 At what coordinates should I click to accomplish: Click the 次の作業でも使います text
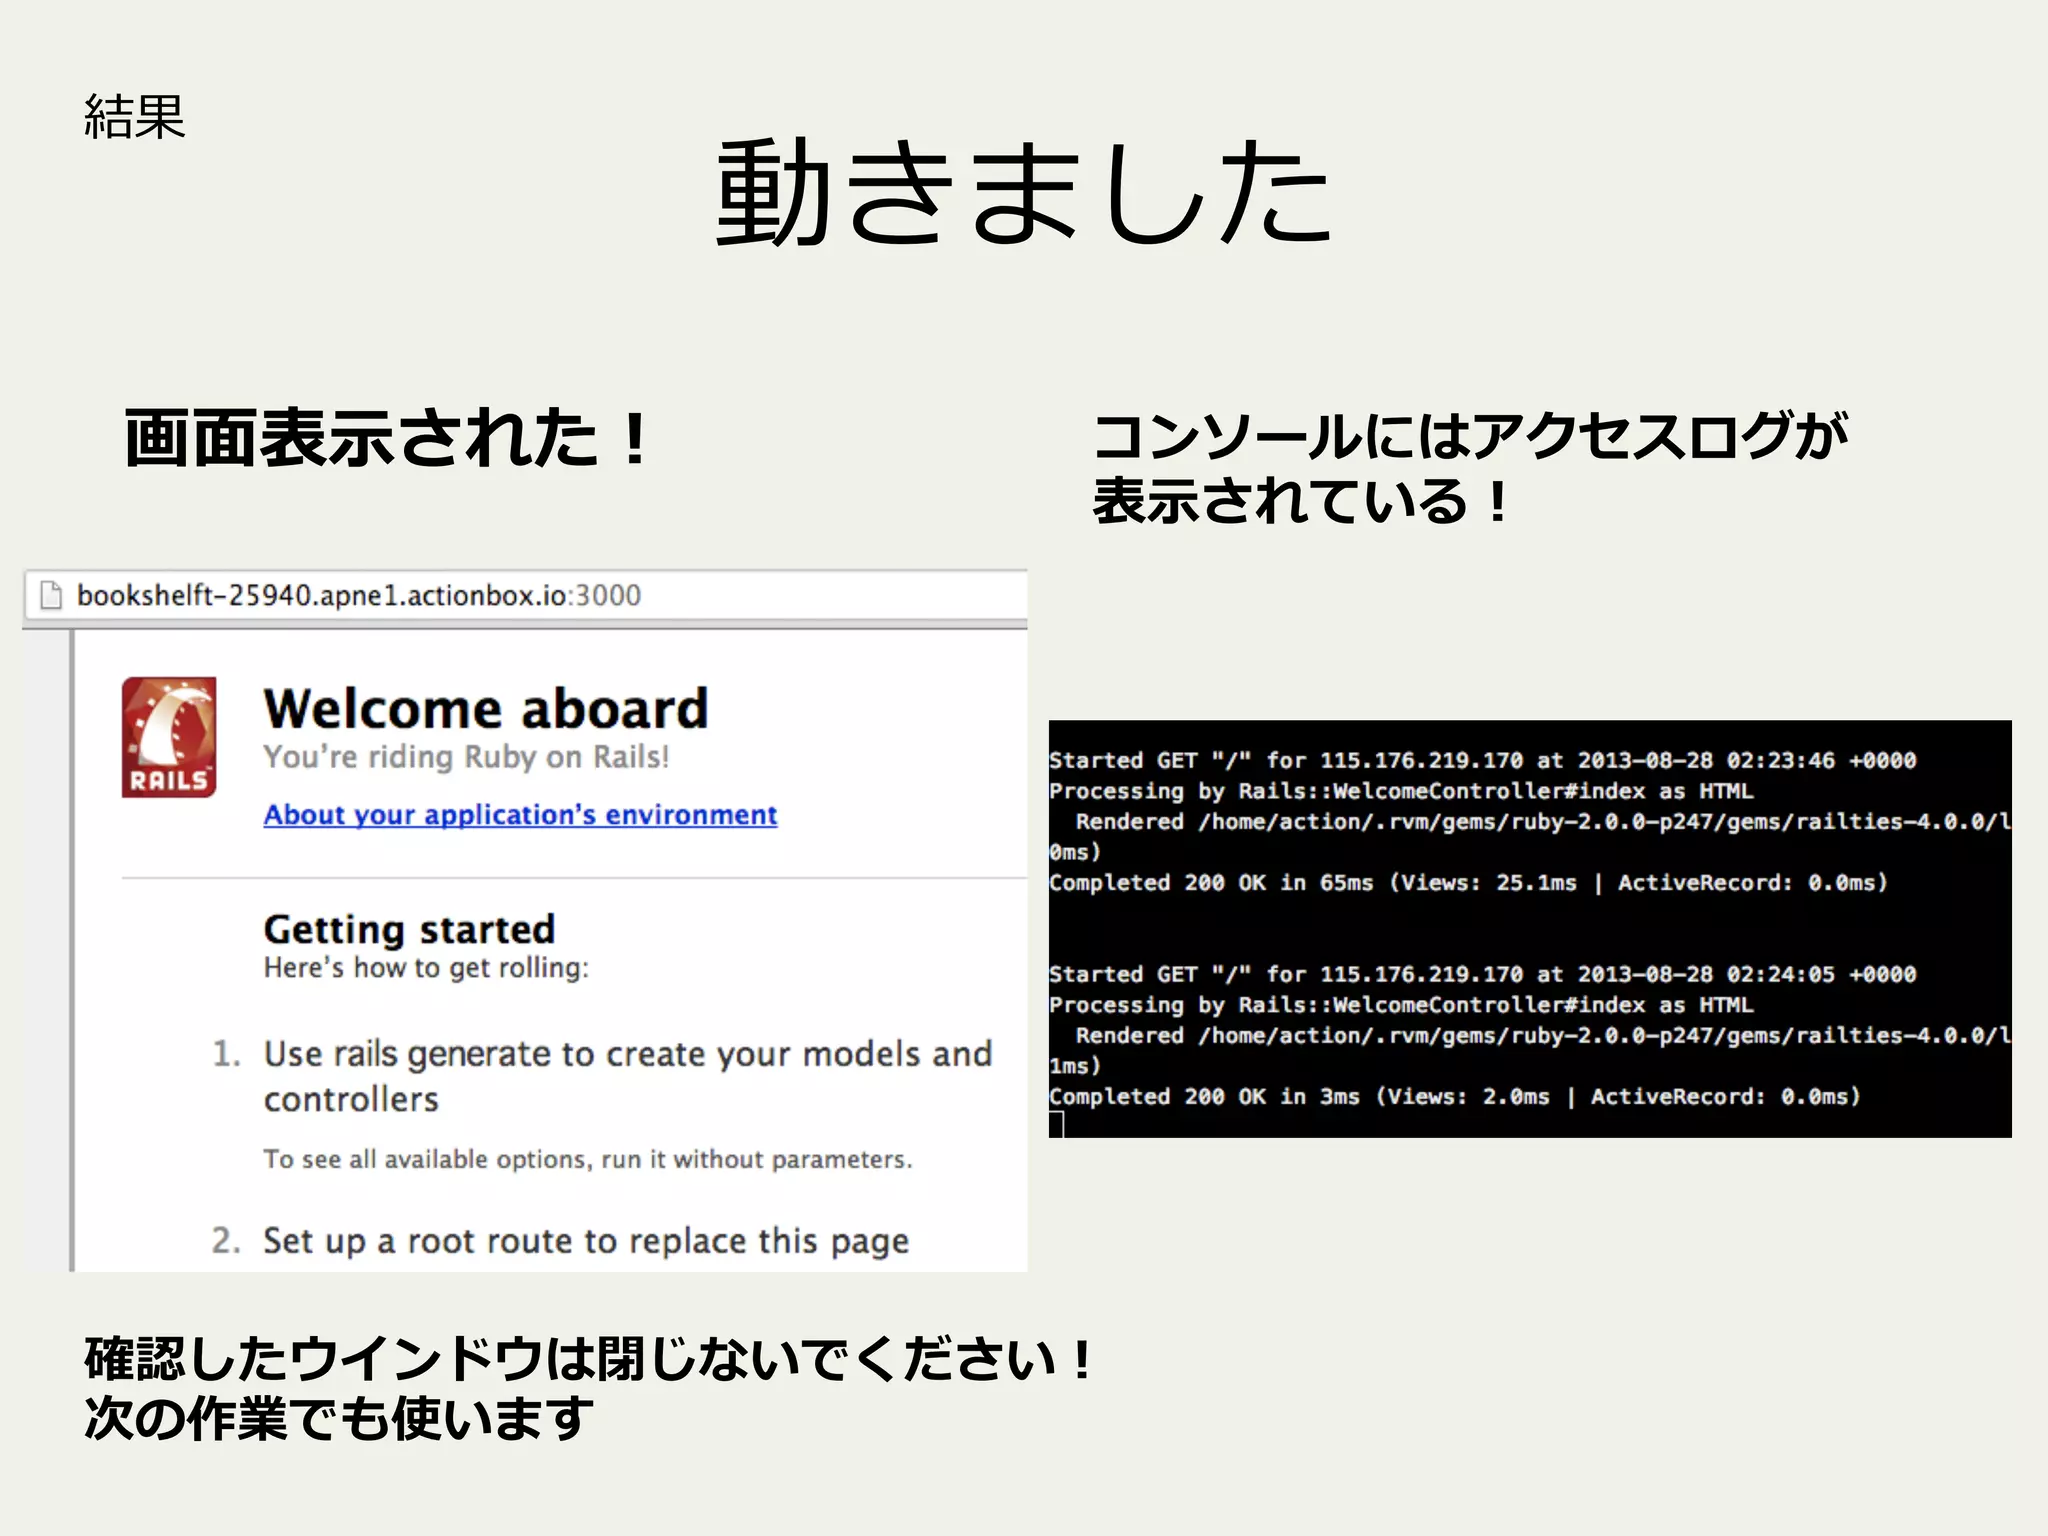click(339, 1418)
